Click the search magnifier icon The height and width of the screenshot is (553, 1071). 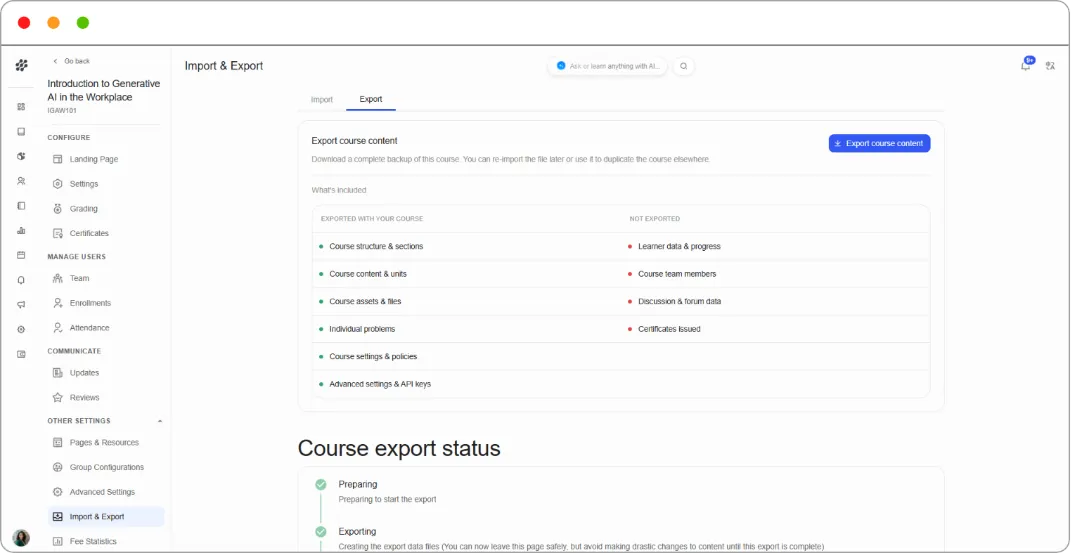pyautogui.click(x=683, y=66)
